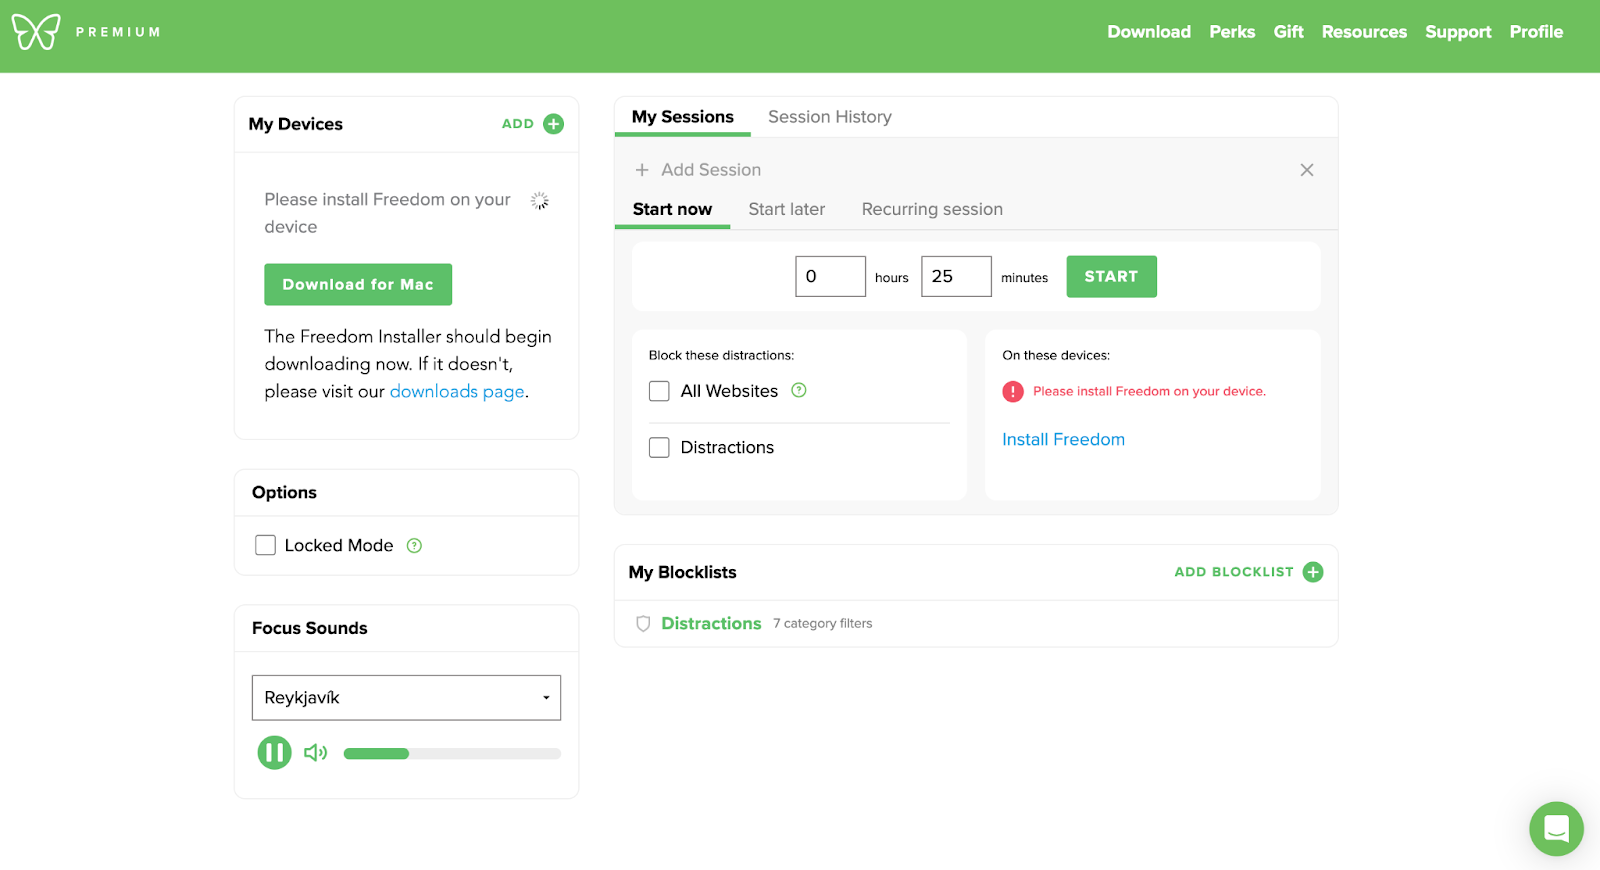Check the All Websites checkbox
Screen dimensions: 1600x870
pyautogui.click(x=659, y=391)
